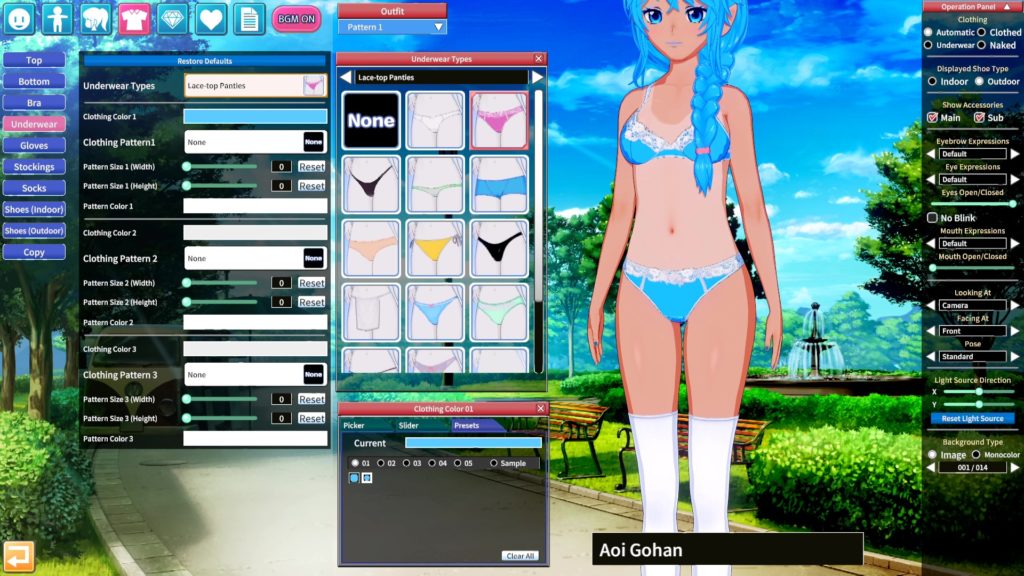The image size is (1024, 576).
Task: Open the accessories diamond icon
Action: tap(172, 19)
